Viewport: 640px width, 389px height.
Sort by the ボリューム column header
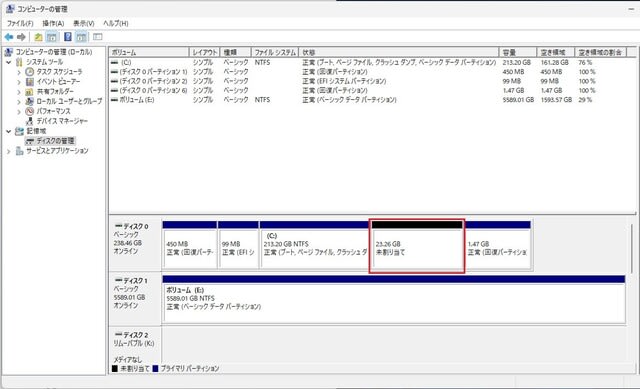[149, 52]
